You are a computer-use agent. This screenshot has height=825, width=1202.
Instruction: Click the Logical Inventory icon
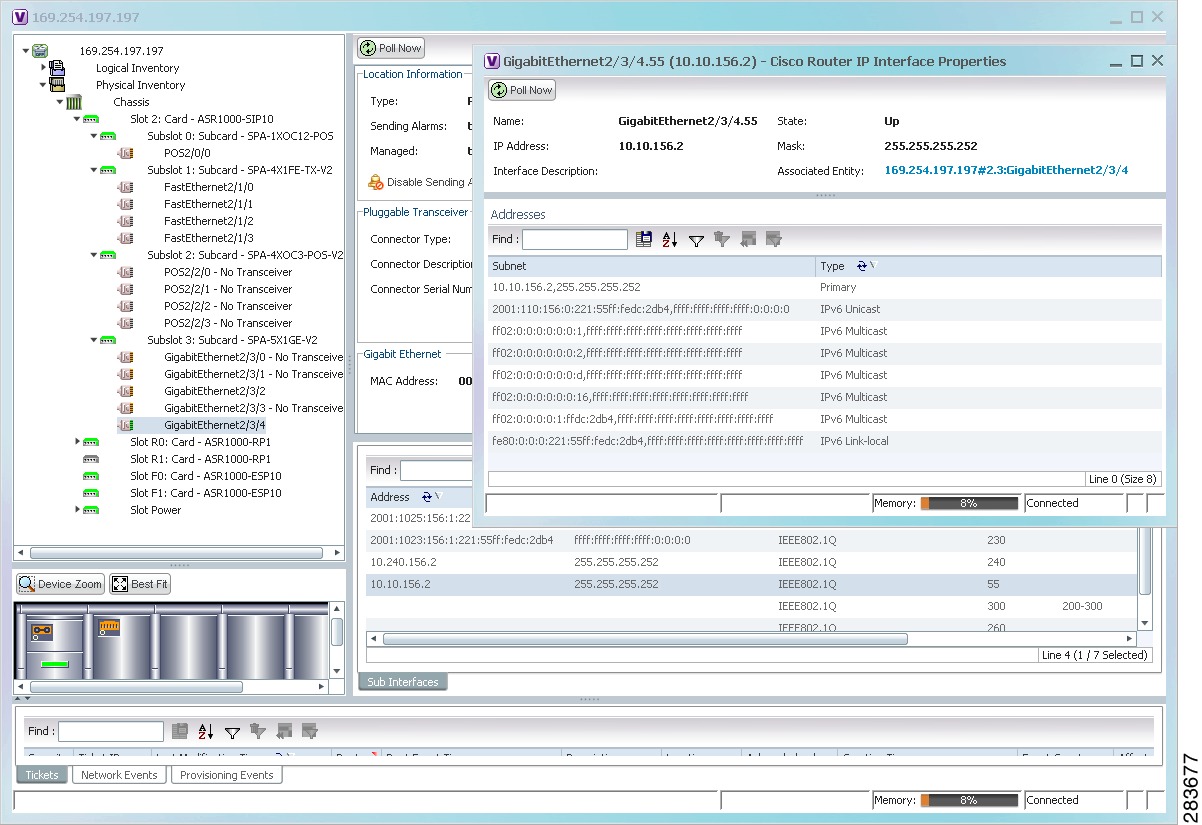(57, 68)
